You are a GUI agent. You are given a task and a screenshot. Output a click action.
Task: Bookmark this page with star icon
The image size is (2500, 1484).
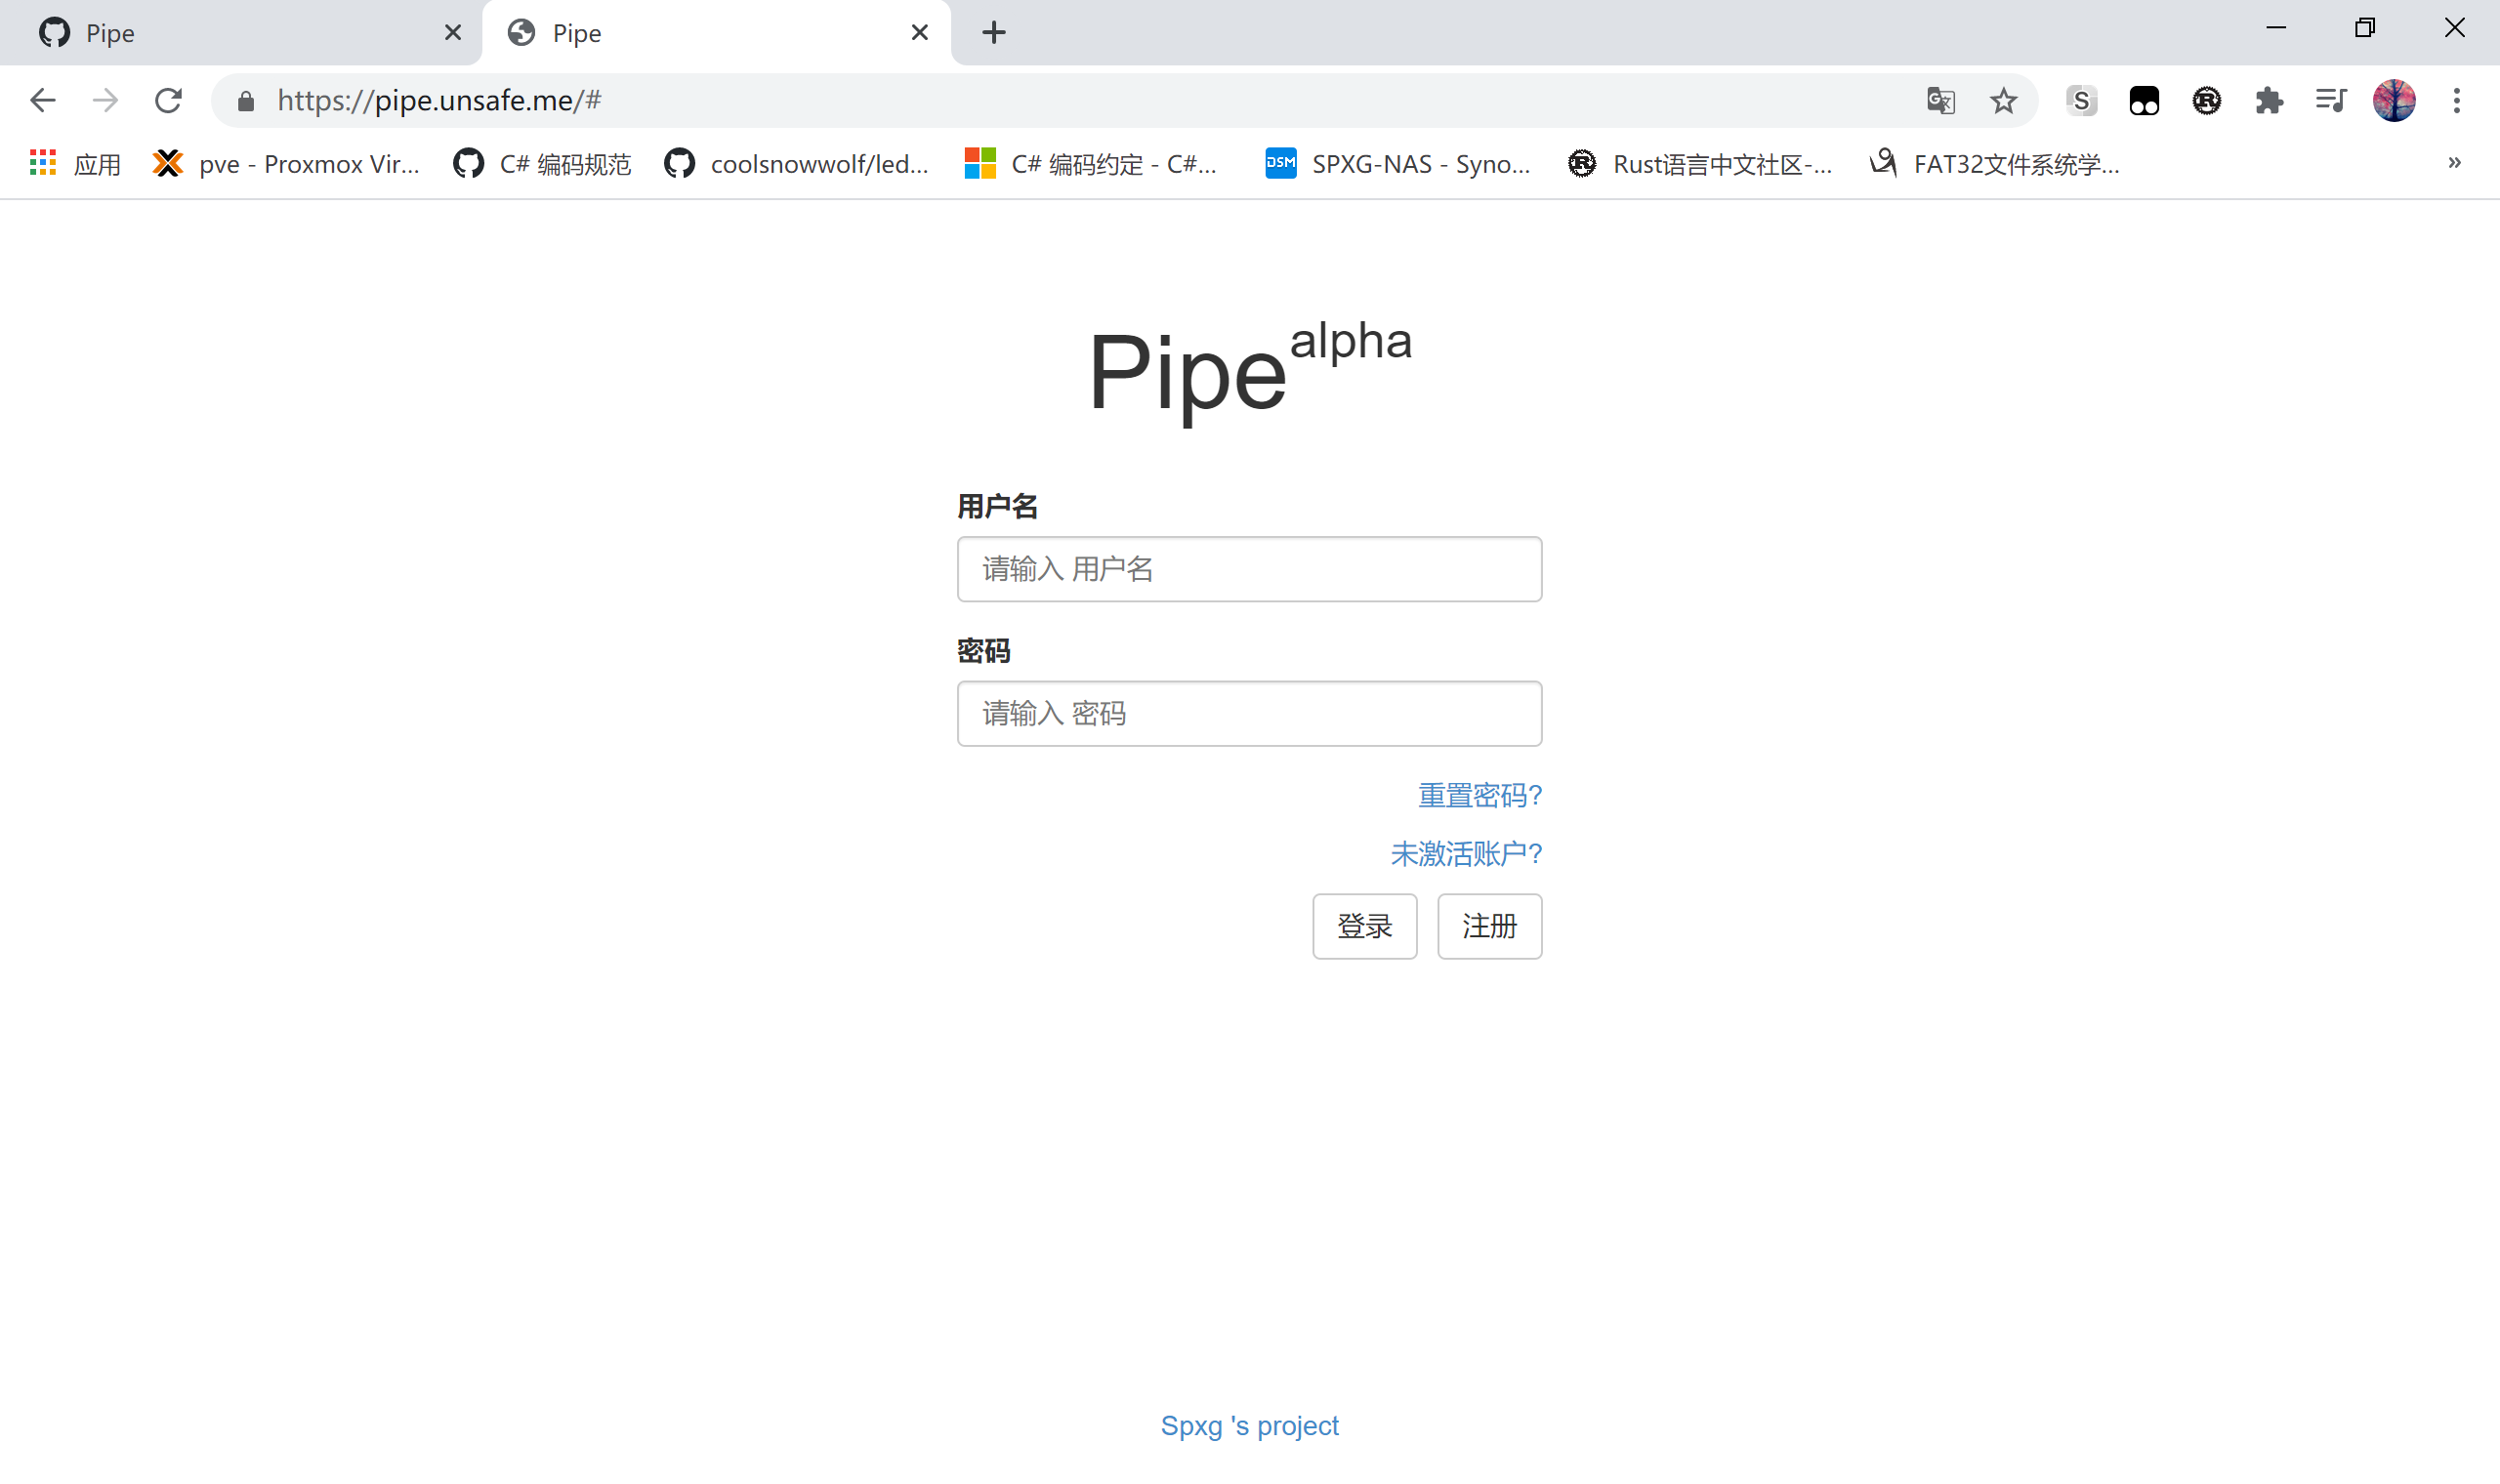[2003, 101]
